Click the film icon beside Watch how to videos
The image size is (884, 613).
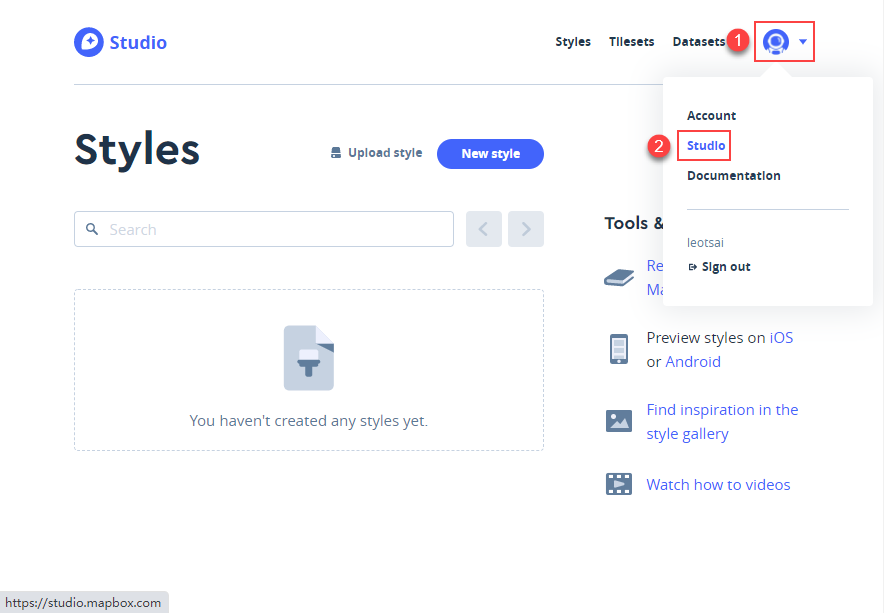coord(618,484)
